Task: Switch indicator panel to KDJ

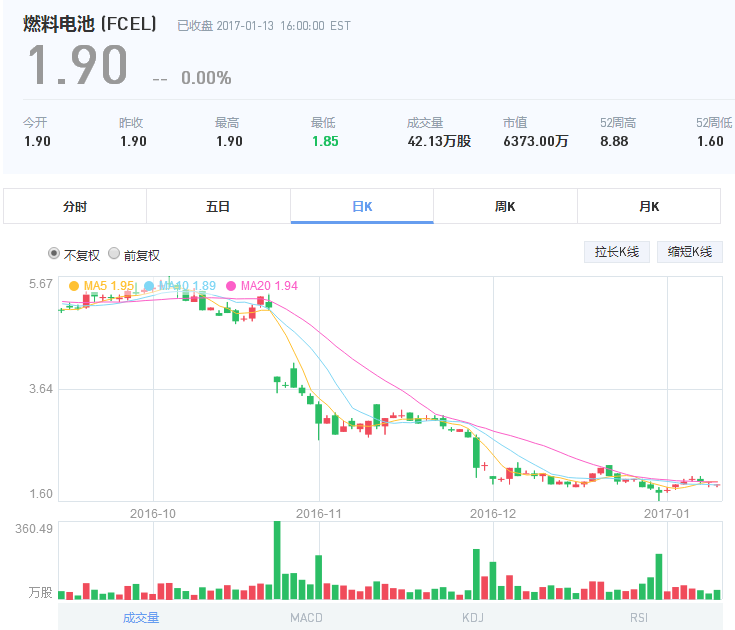Action: point(472,617)
